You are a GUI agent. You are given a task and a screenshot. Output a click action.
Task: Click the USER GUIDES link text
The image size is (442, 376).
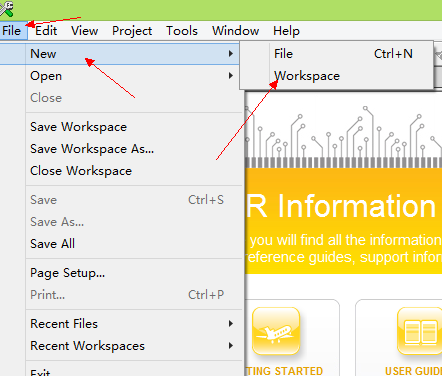point(413,371)
